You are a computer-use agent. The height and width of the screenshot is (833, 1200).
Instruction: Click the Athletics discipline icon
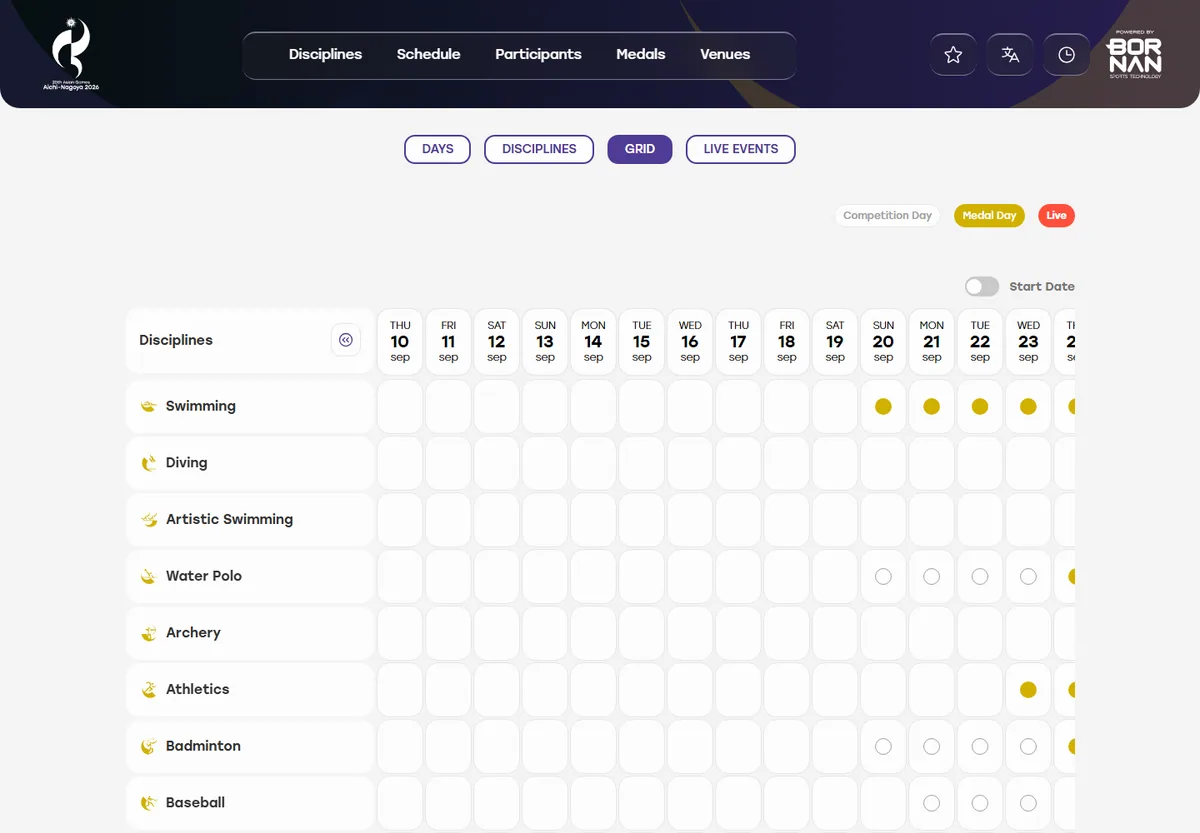click(x=149, y=689)
